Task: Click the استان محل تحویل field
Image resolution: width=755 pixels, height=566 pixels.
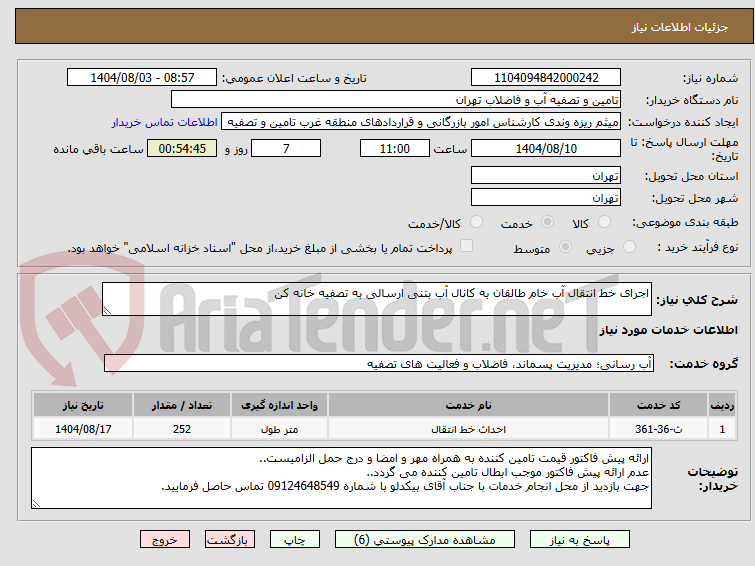Action: coord(546,175)
